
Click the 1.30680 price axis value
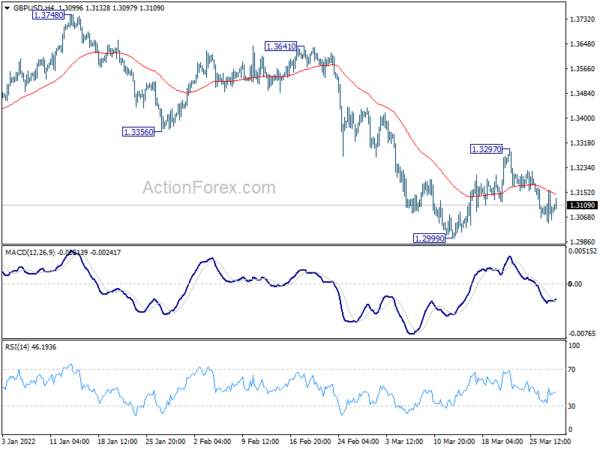582,217
